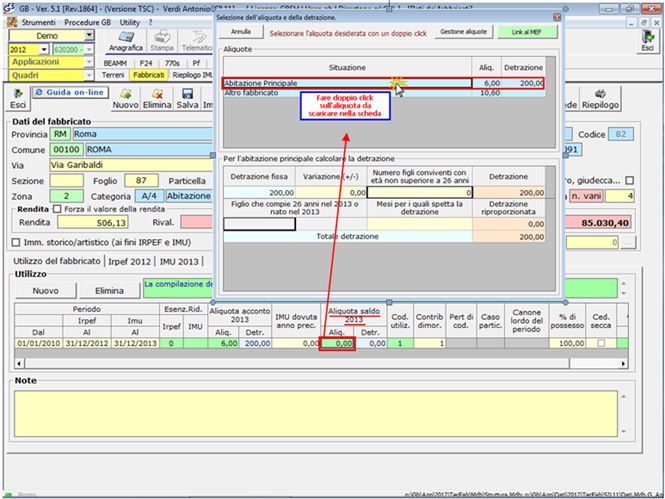Switch to the Pf tab

click(196, 63)
